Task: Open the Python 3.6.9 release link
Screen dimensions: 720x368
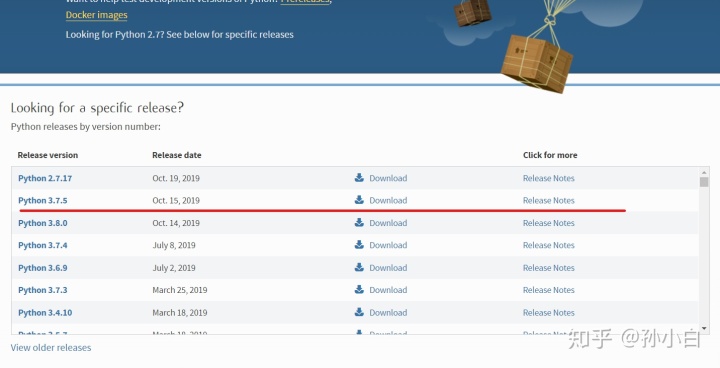Action: (x=43, y=268)
